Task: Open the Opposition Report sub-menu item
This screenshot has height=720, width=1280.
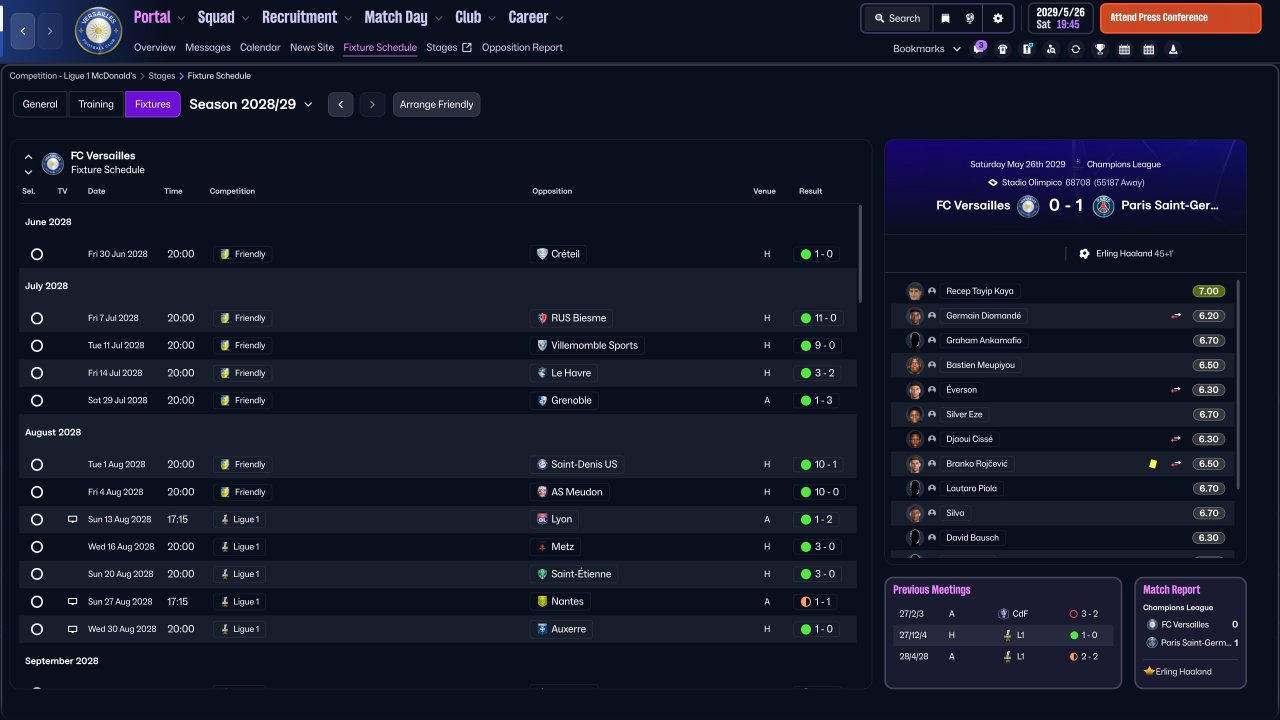Action: (x=522, y=47)
